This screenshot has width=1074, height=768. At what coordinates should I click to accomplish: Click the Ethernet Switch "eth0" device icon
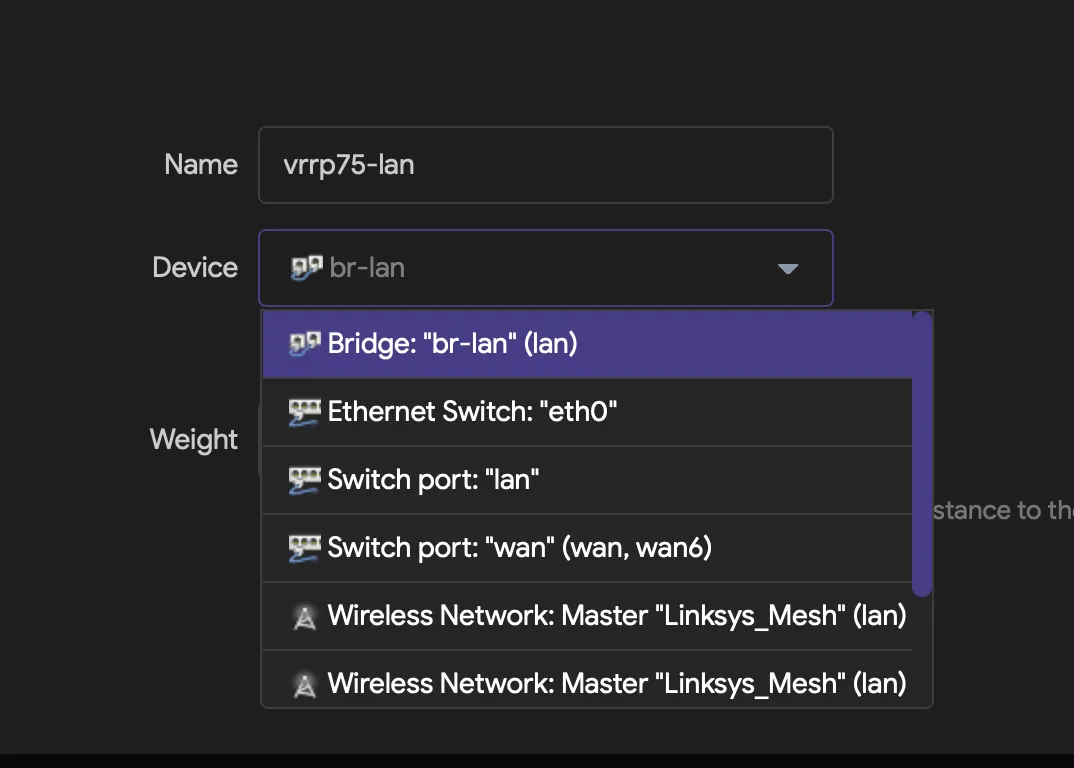[304, 412]
